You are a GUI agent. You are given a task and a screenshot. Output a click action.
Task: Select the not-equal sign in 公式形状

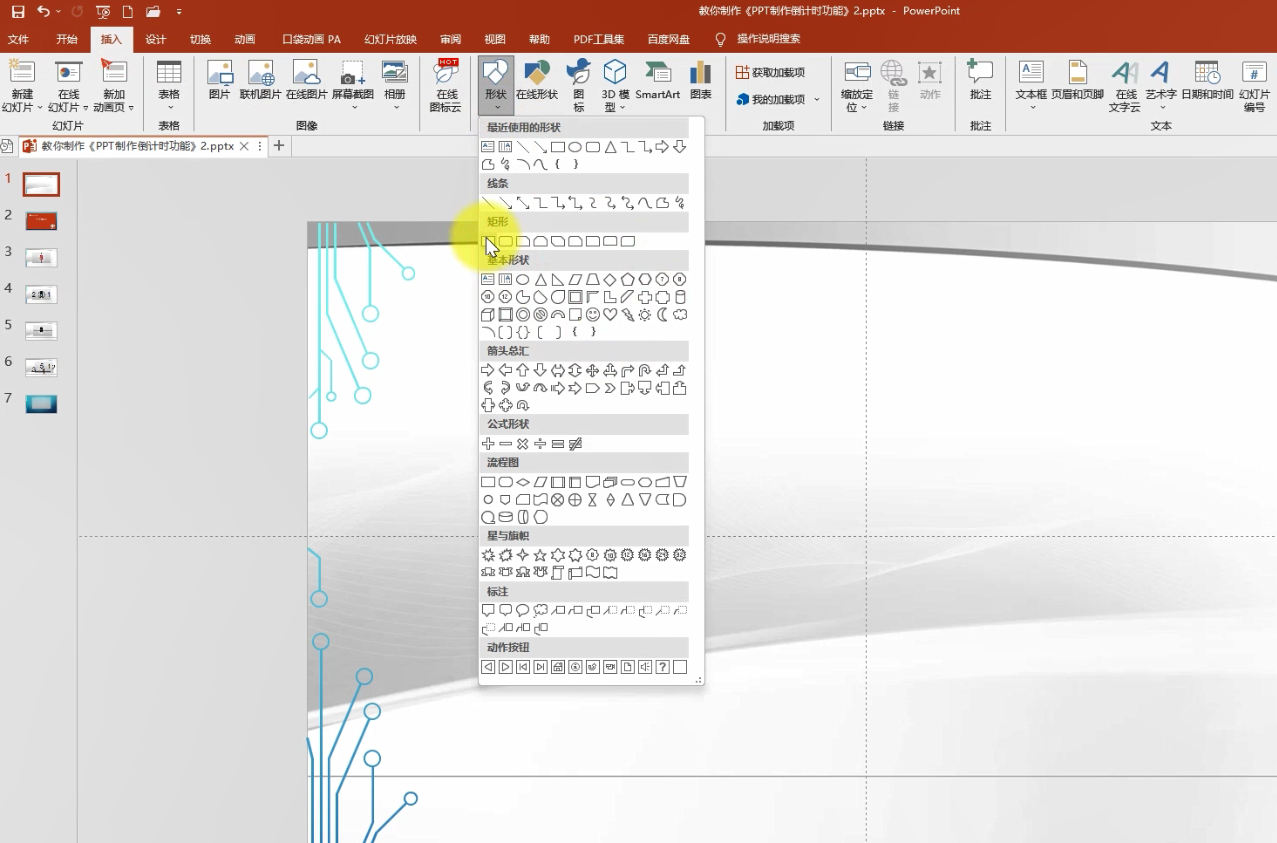(575, 444)
